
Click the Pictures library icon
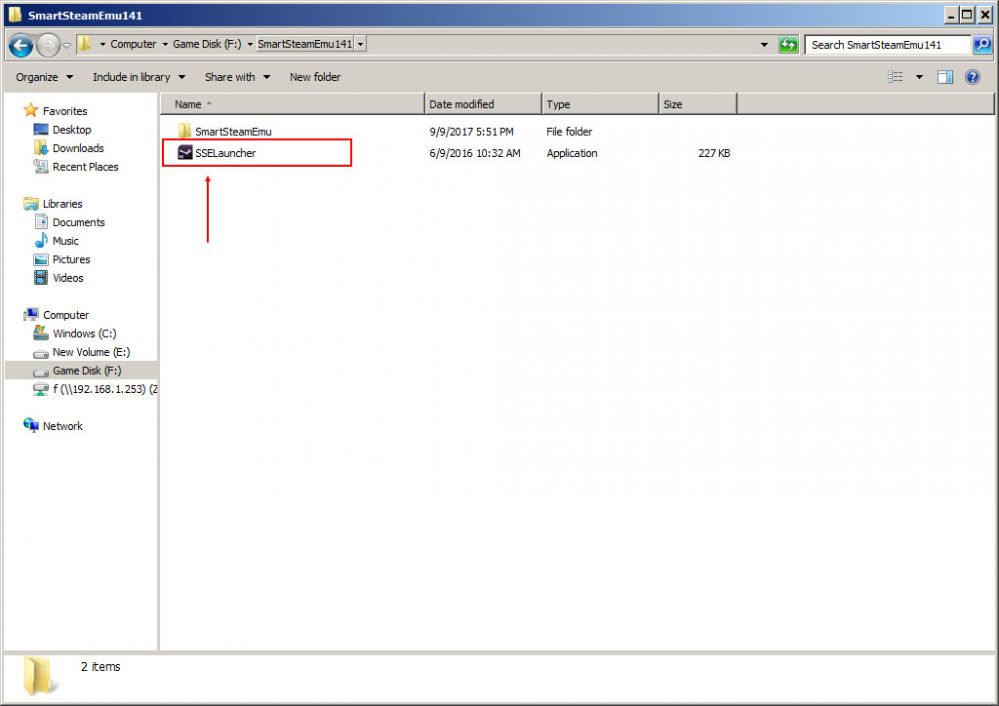point(41,259)
